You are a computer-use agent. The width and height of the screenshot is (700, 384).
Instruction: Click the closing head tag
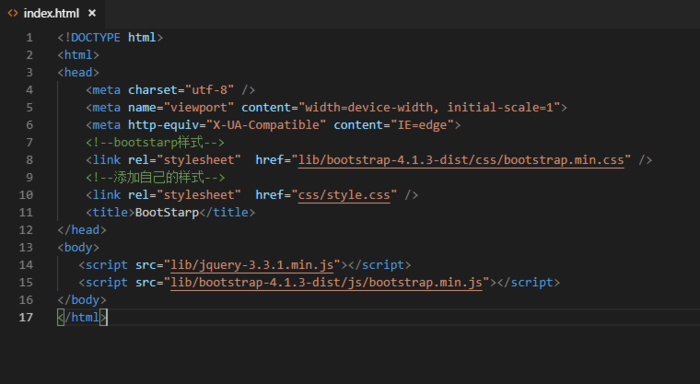[x=82, y=230]
